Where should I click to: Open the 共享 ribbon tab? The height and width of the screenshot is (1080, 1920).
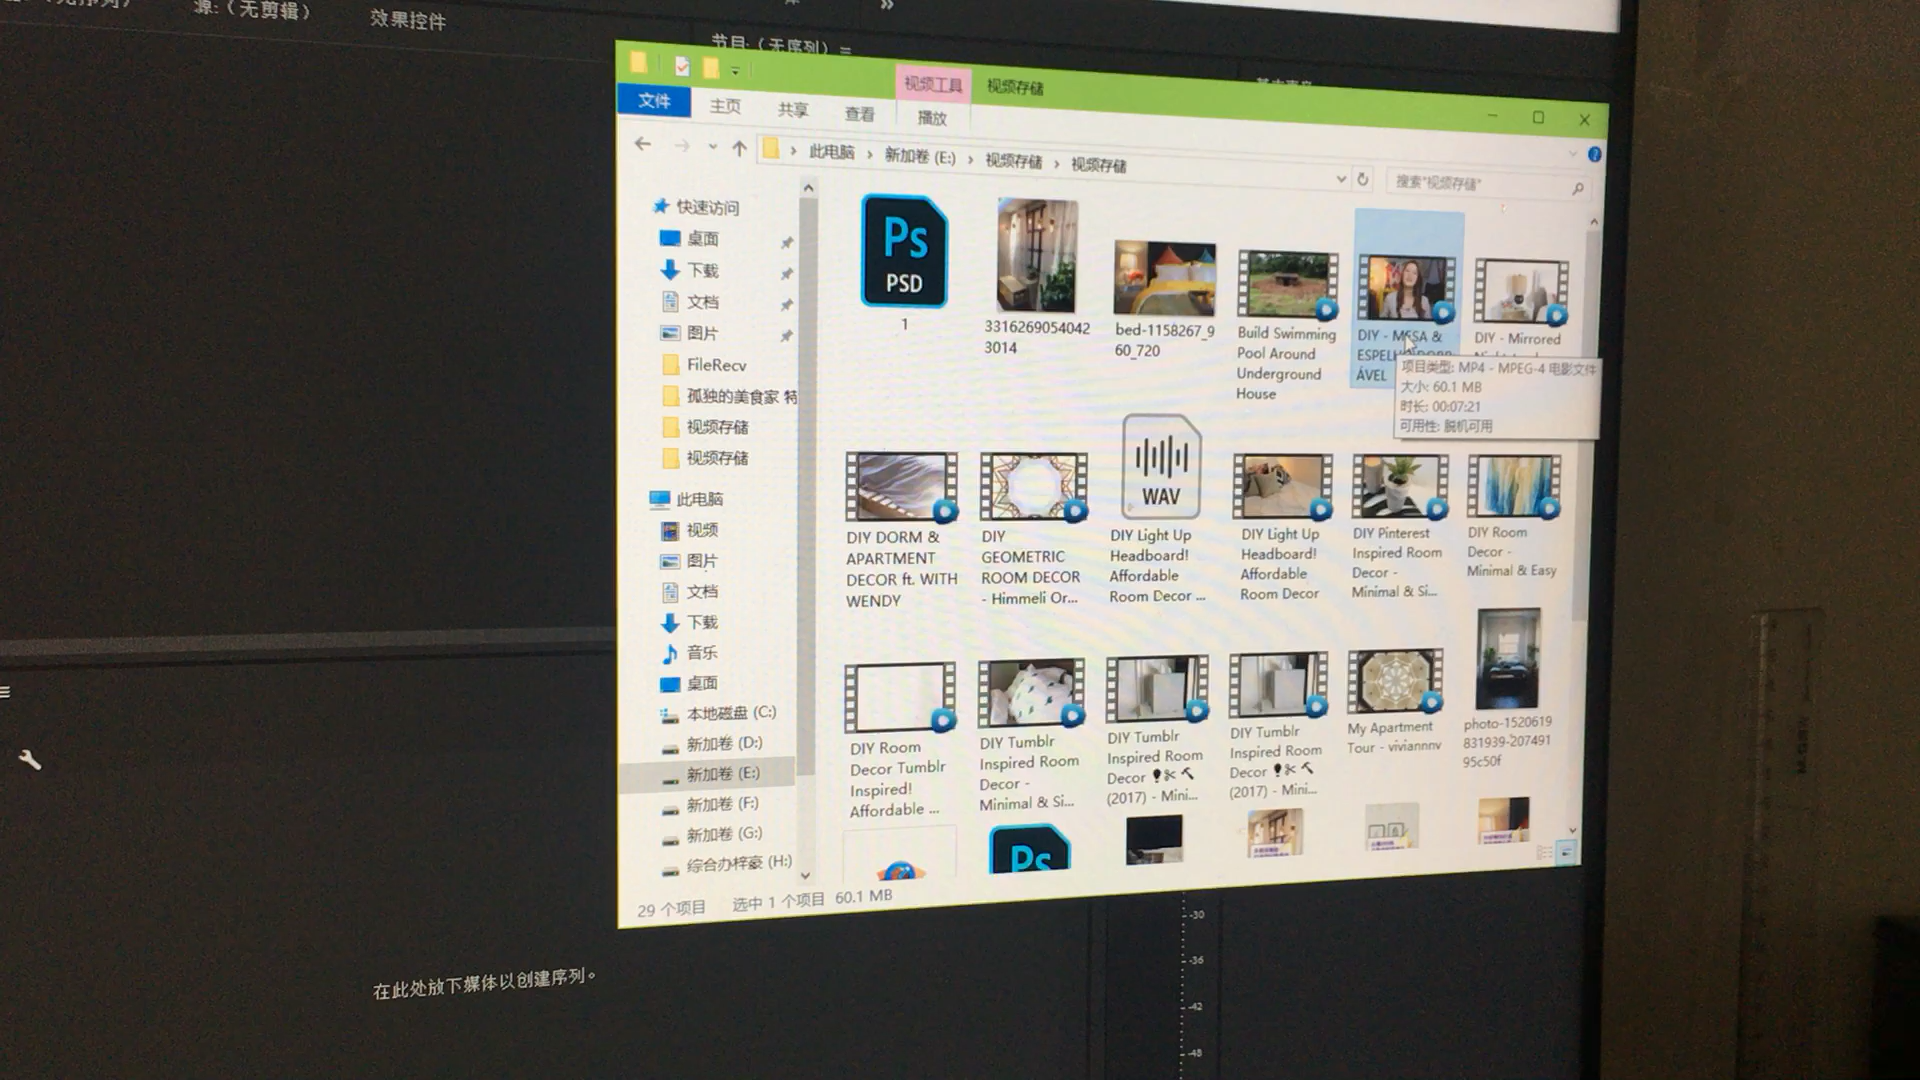coord(792,110)
